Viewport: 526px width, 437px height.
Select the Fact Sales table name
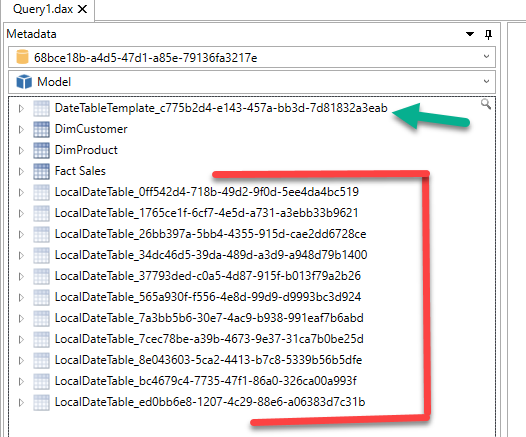coord(80,171)
